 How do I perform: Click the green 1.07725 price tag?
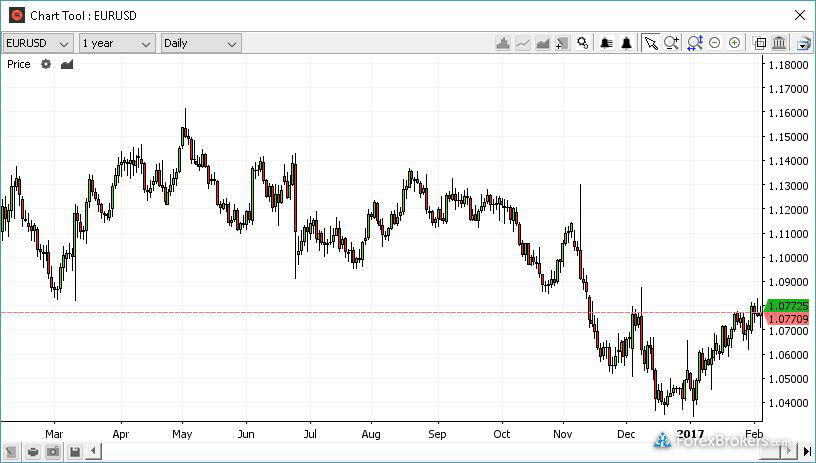click(788, 306)
